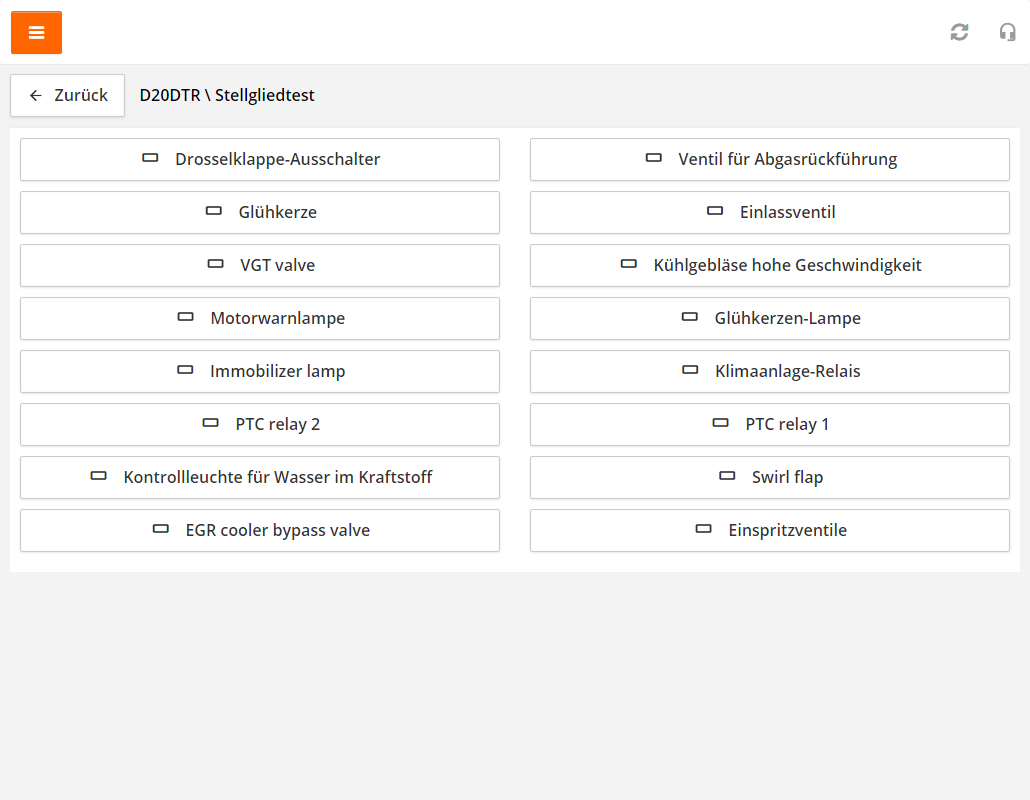1030x800 pixels.
Task: Click the headset support icon
Action: (x=1007, y=32)
